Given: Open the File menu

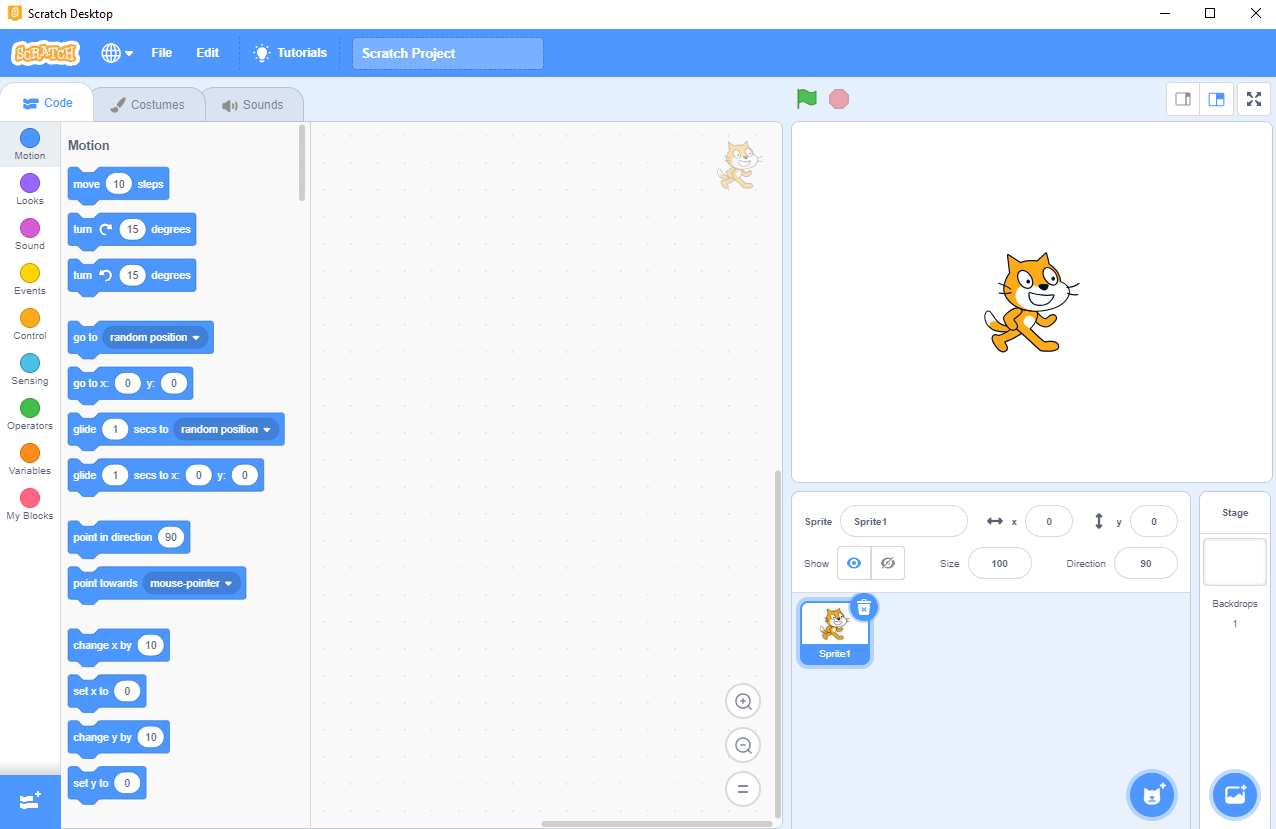Looking at the screenshot, I should [162, 53].
